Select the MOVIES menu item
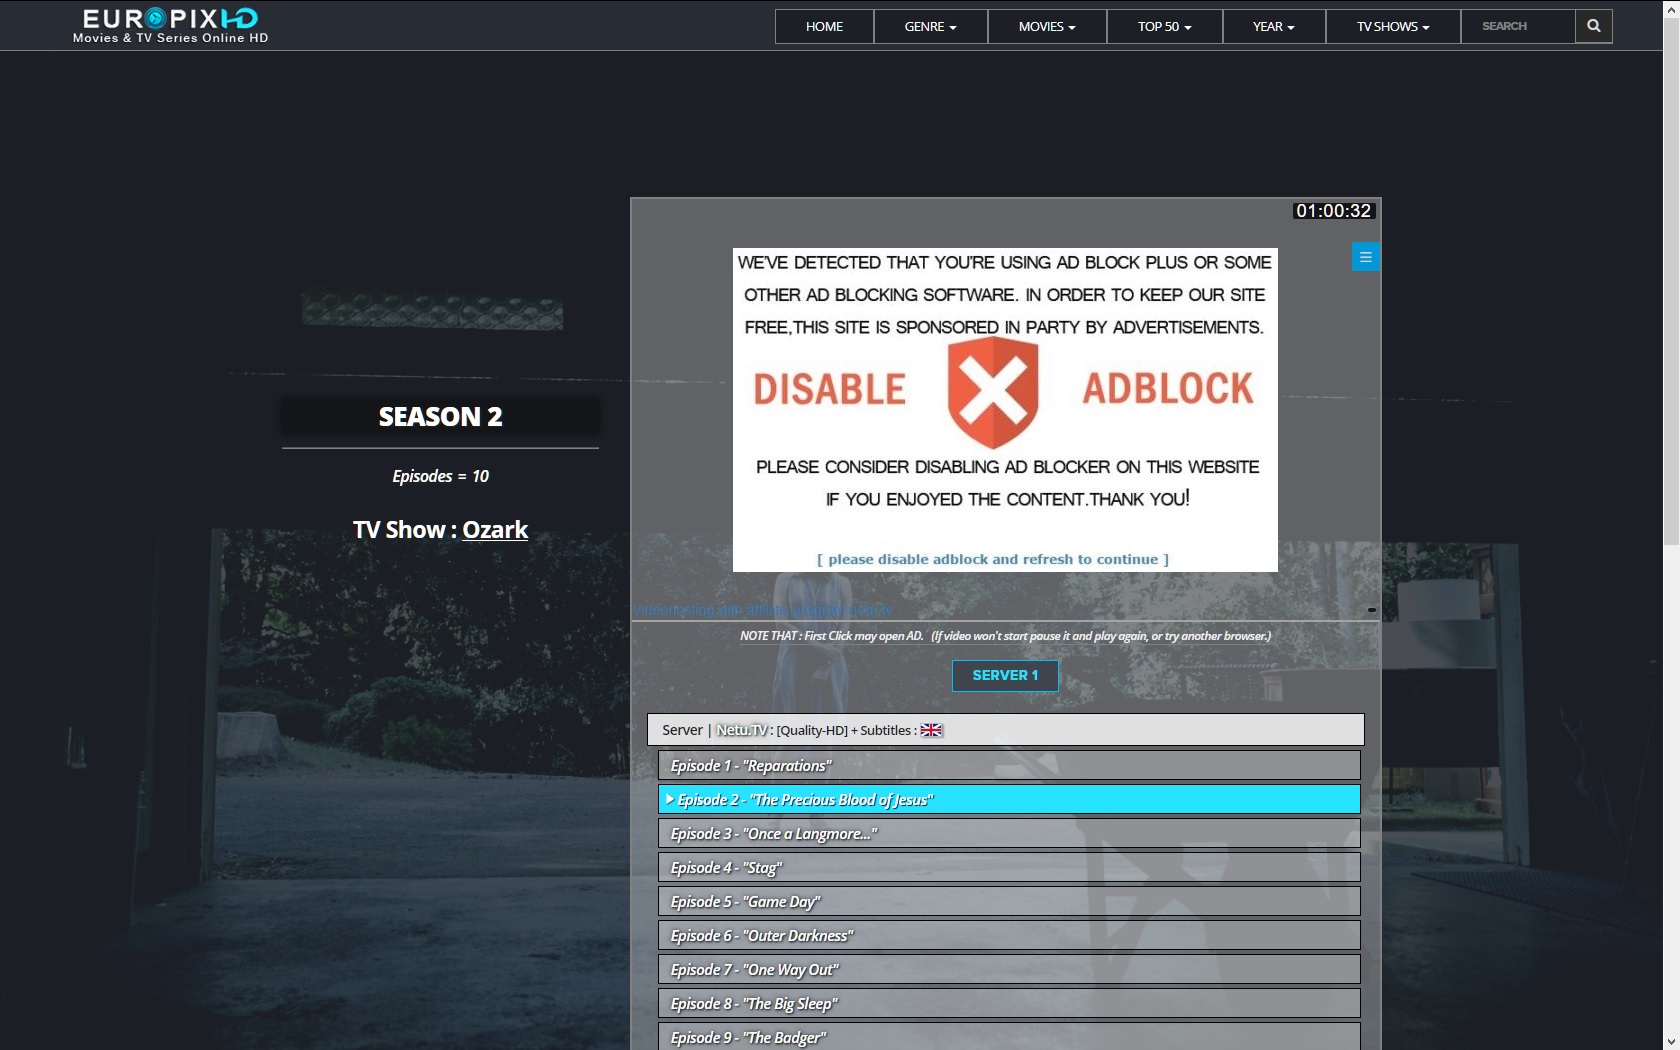The height and width of the screenshot is (1050, 1680). point(1046,26)
